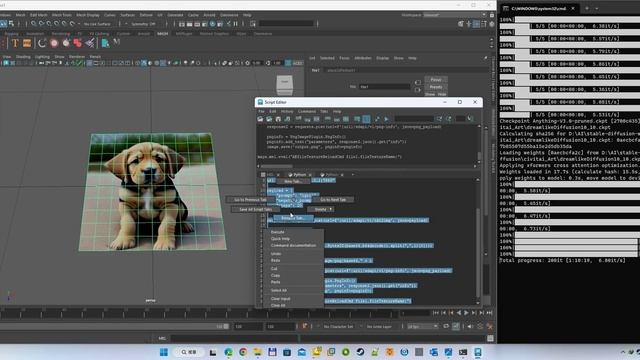
Task: Open the fps frame rate dropdown
Action: pos(422,327)
